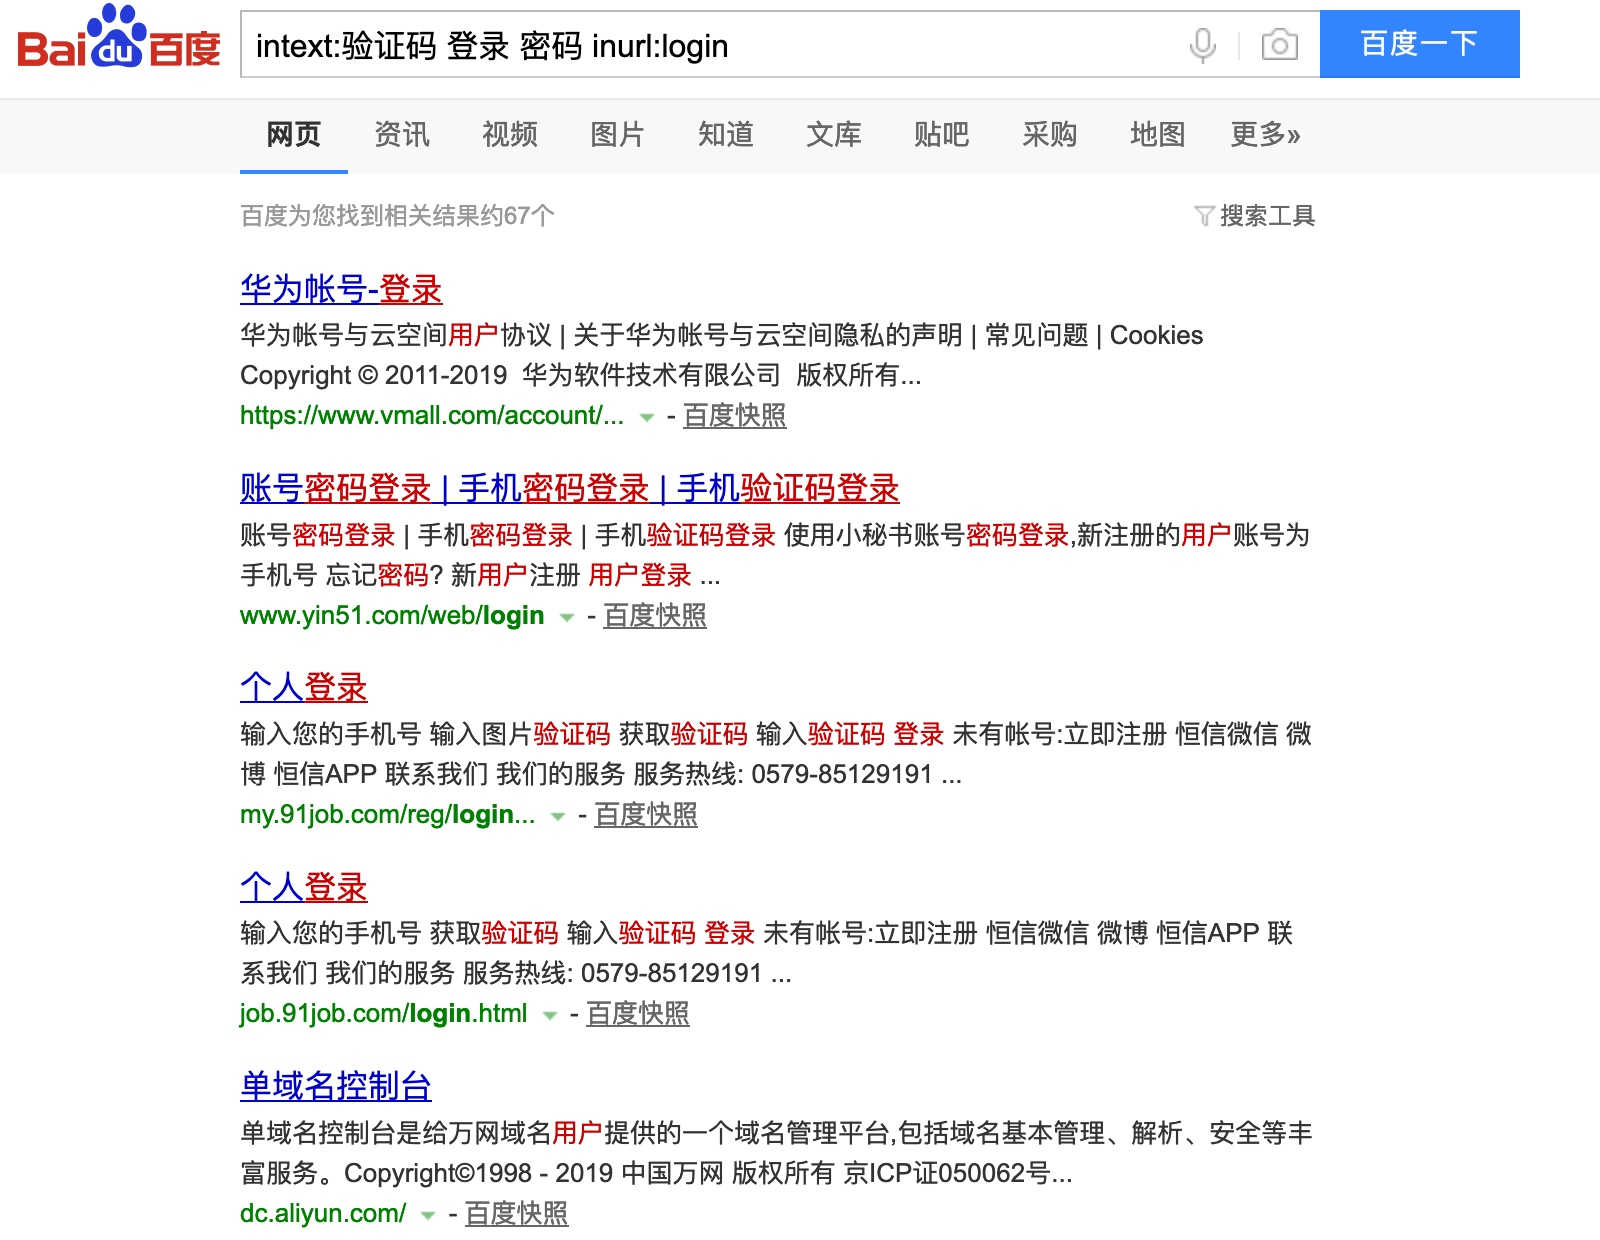Open the 地图 tab
The height and width of the screenshot is (1240, 1600).
1157,134
